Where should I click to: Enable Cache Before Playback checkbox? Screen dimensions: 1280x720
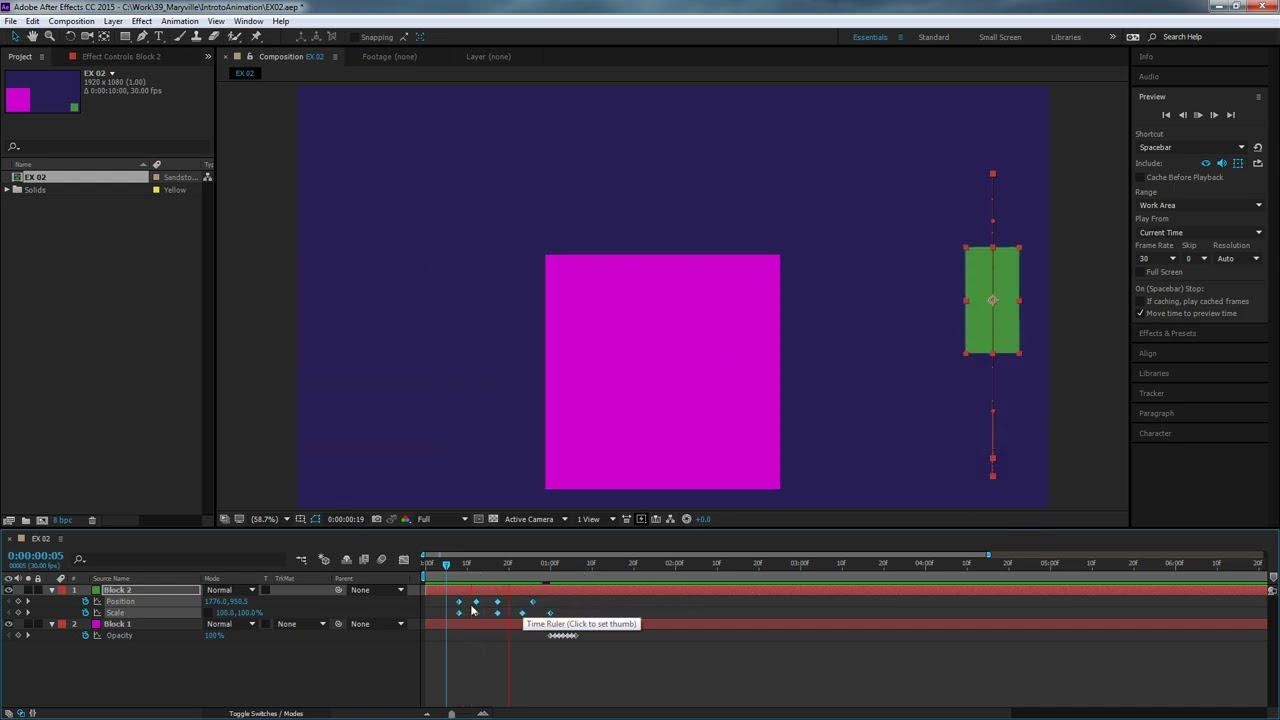pyautogui.click(x=1140, y=177)
